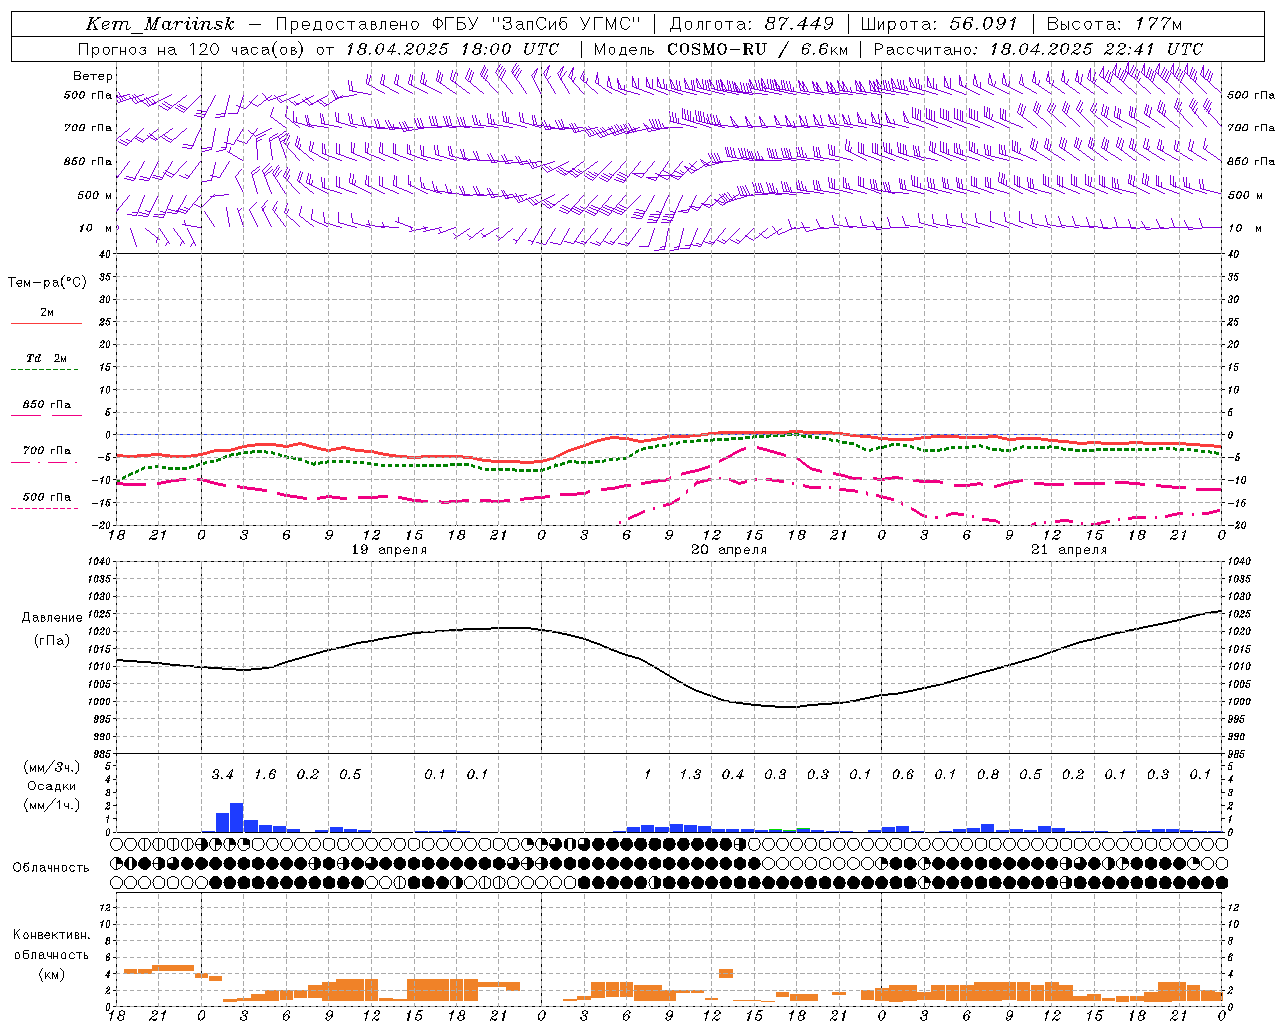This screenshot has width=1280, height=1024.
Task: Click '850 гПа' entry in temperature legend
Action: pyautogui.click(x=47, y=405)
